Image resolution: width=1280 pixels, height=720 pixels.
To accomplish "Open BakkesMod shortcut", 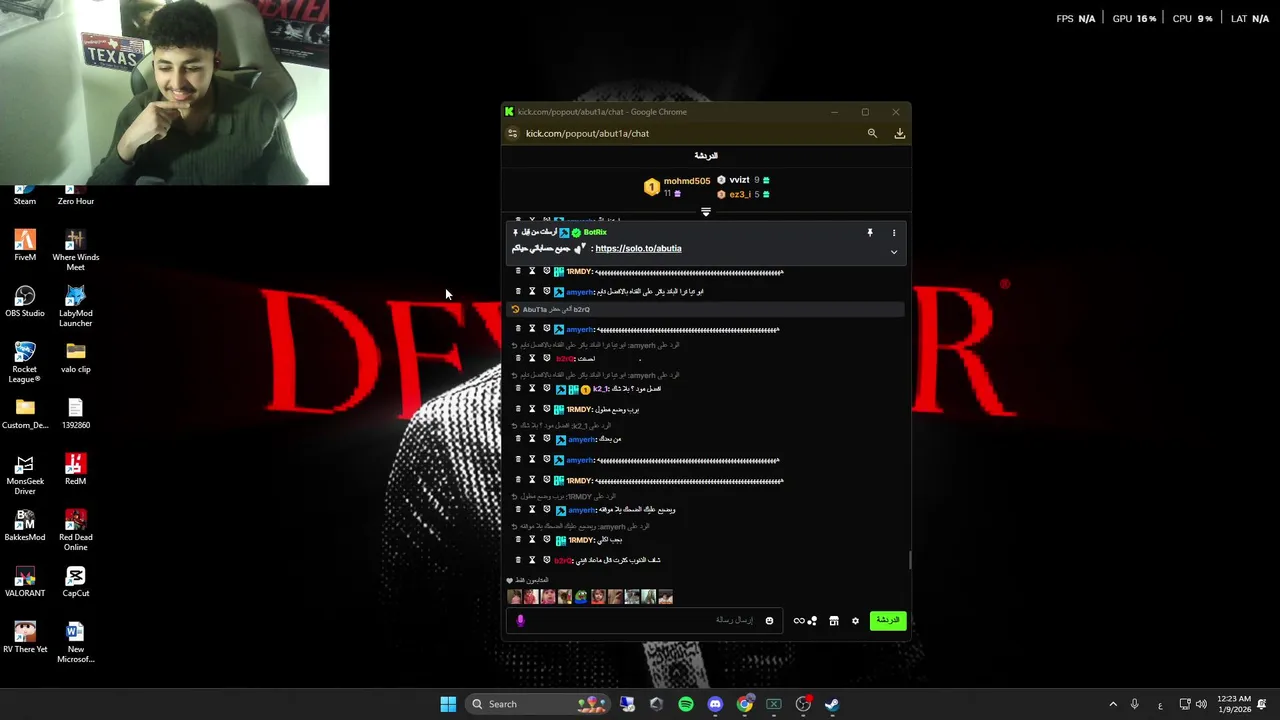I will point(25,525).
